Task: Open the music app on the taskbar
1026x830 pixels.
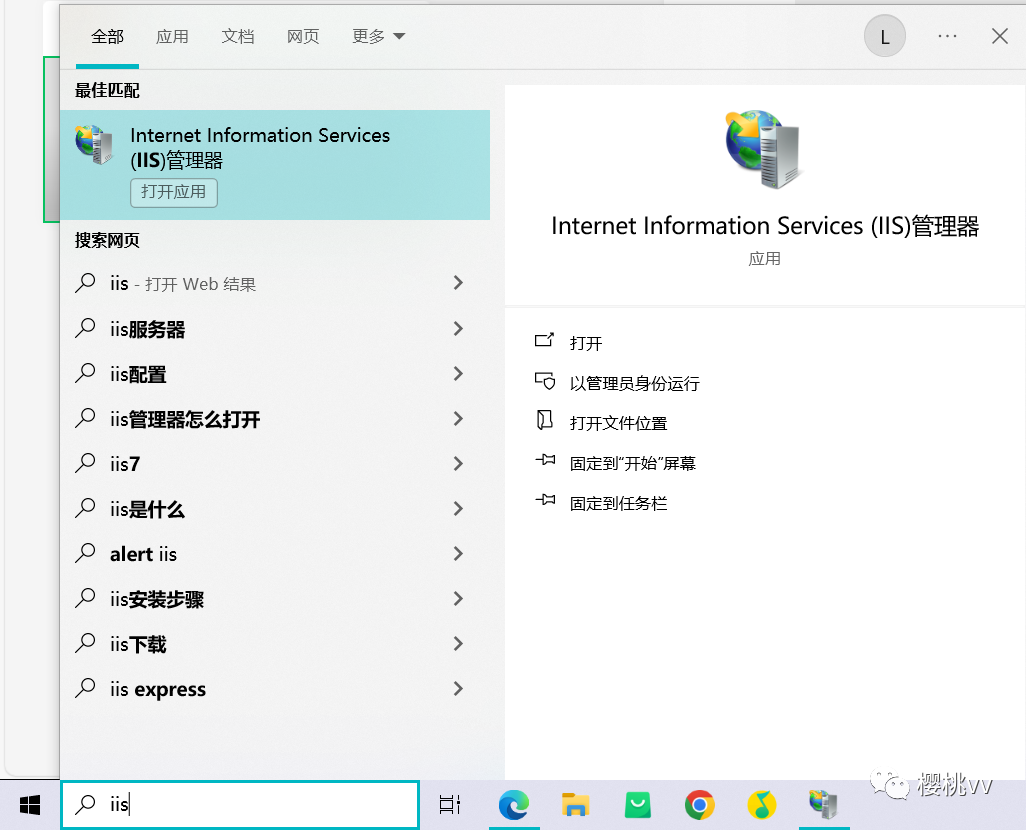Action: [761, 804]
